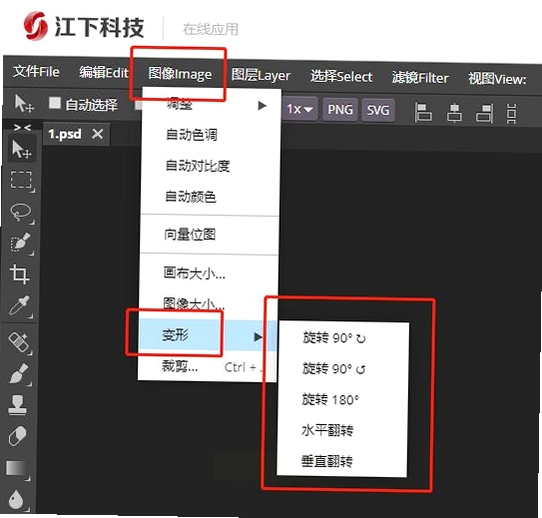Open the 视图View menu
The image size is (542, 518).
(x=497, y=79)
